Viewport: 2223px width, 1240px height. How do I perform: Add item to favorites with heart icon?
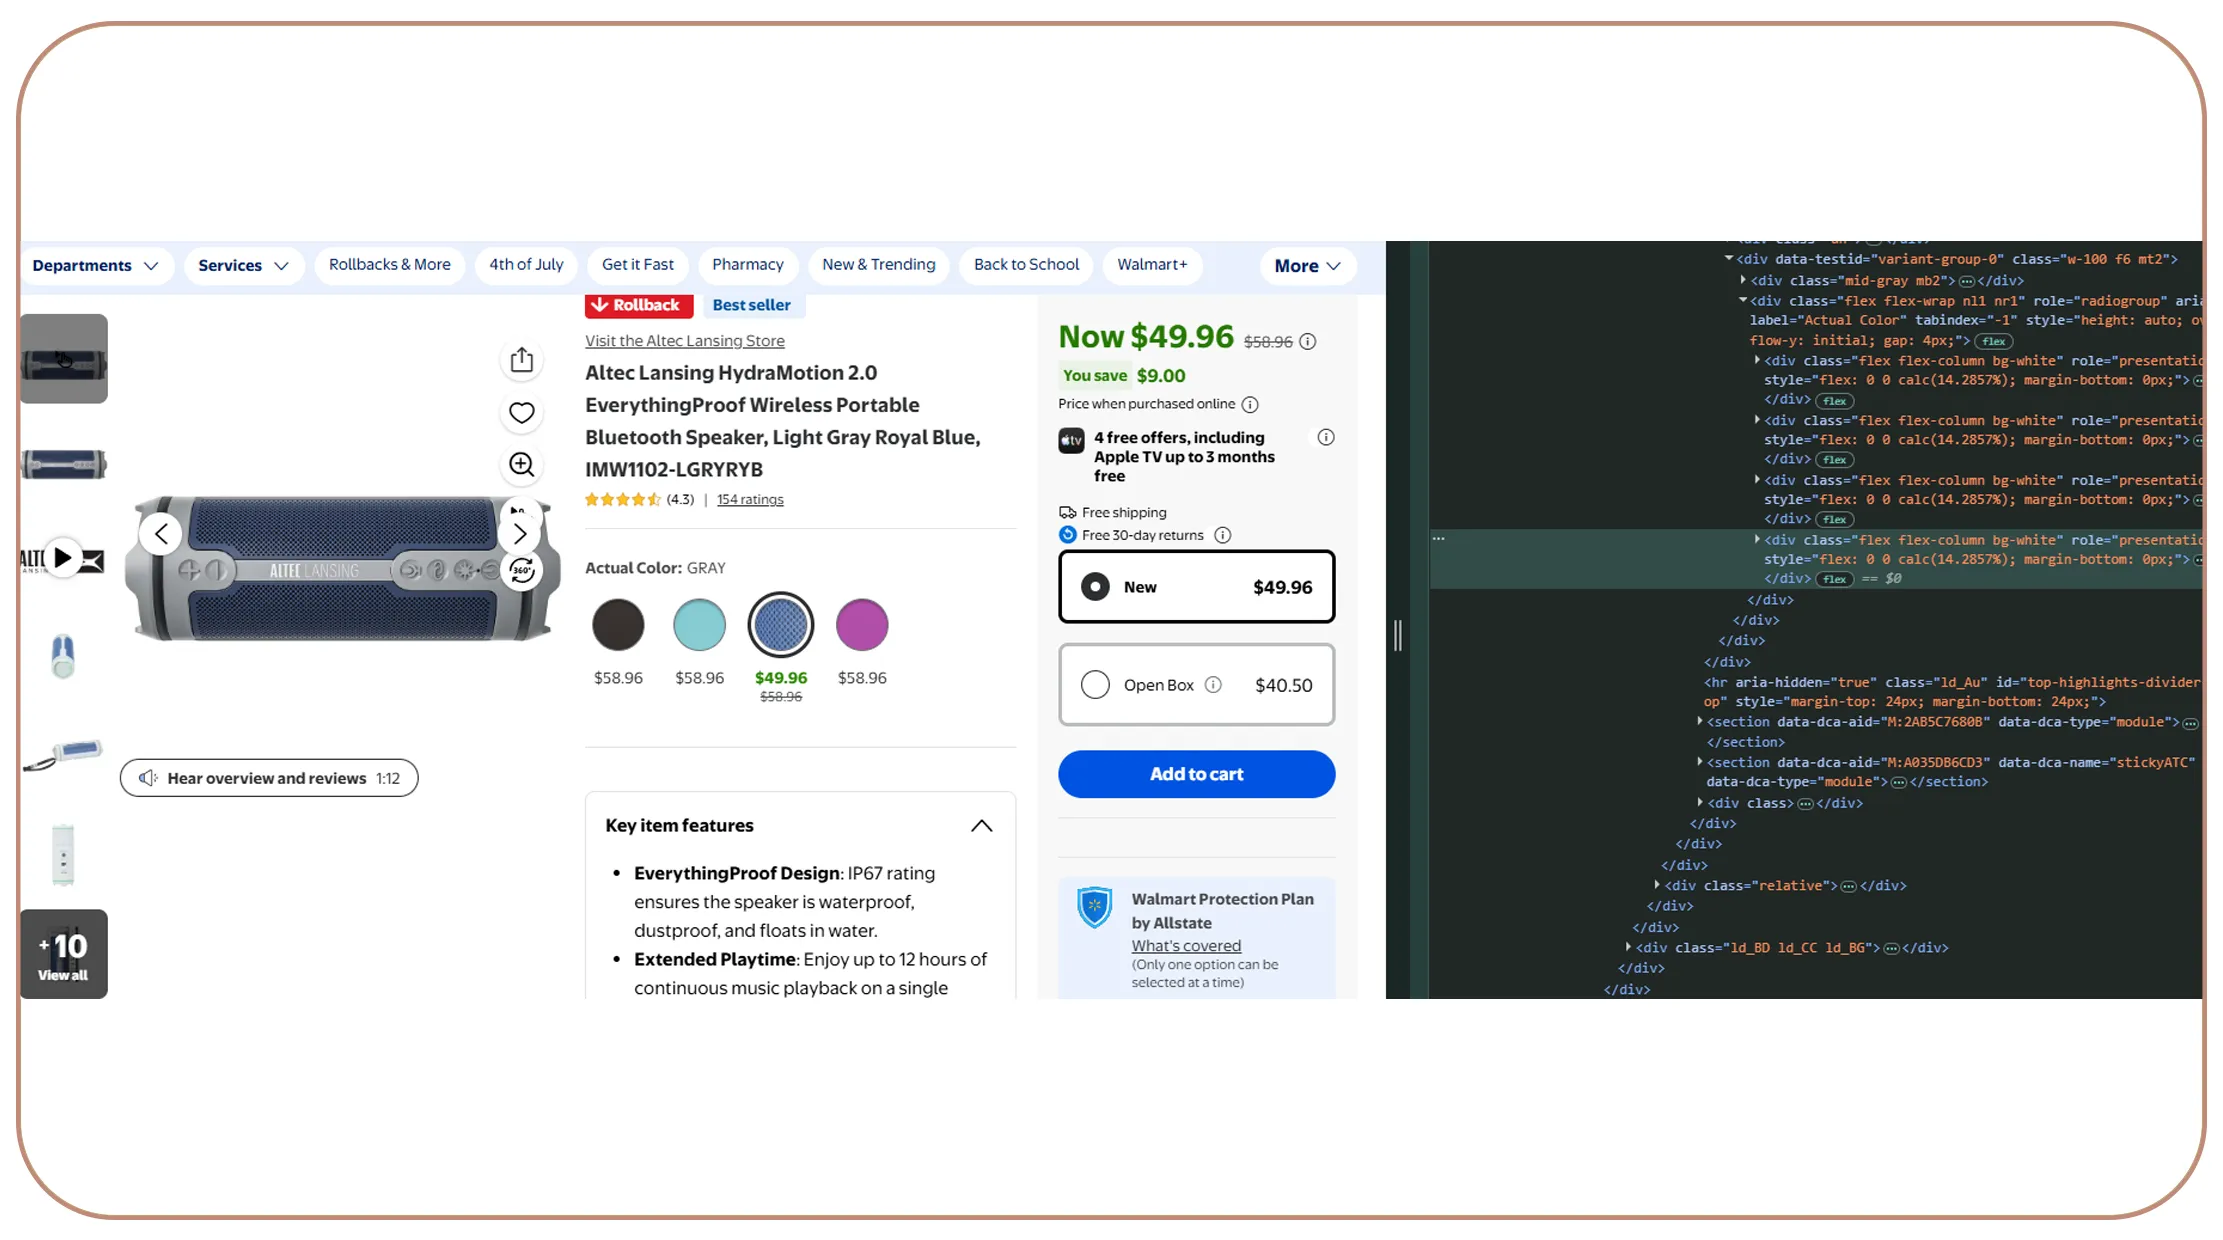point(522,412)
